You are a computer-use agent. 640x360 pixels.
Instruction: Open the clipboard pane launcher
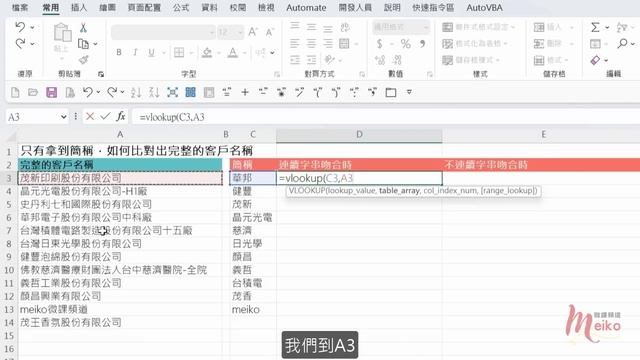pos(101,74)
